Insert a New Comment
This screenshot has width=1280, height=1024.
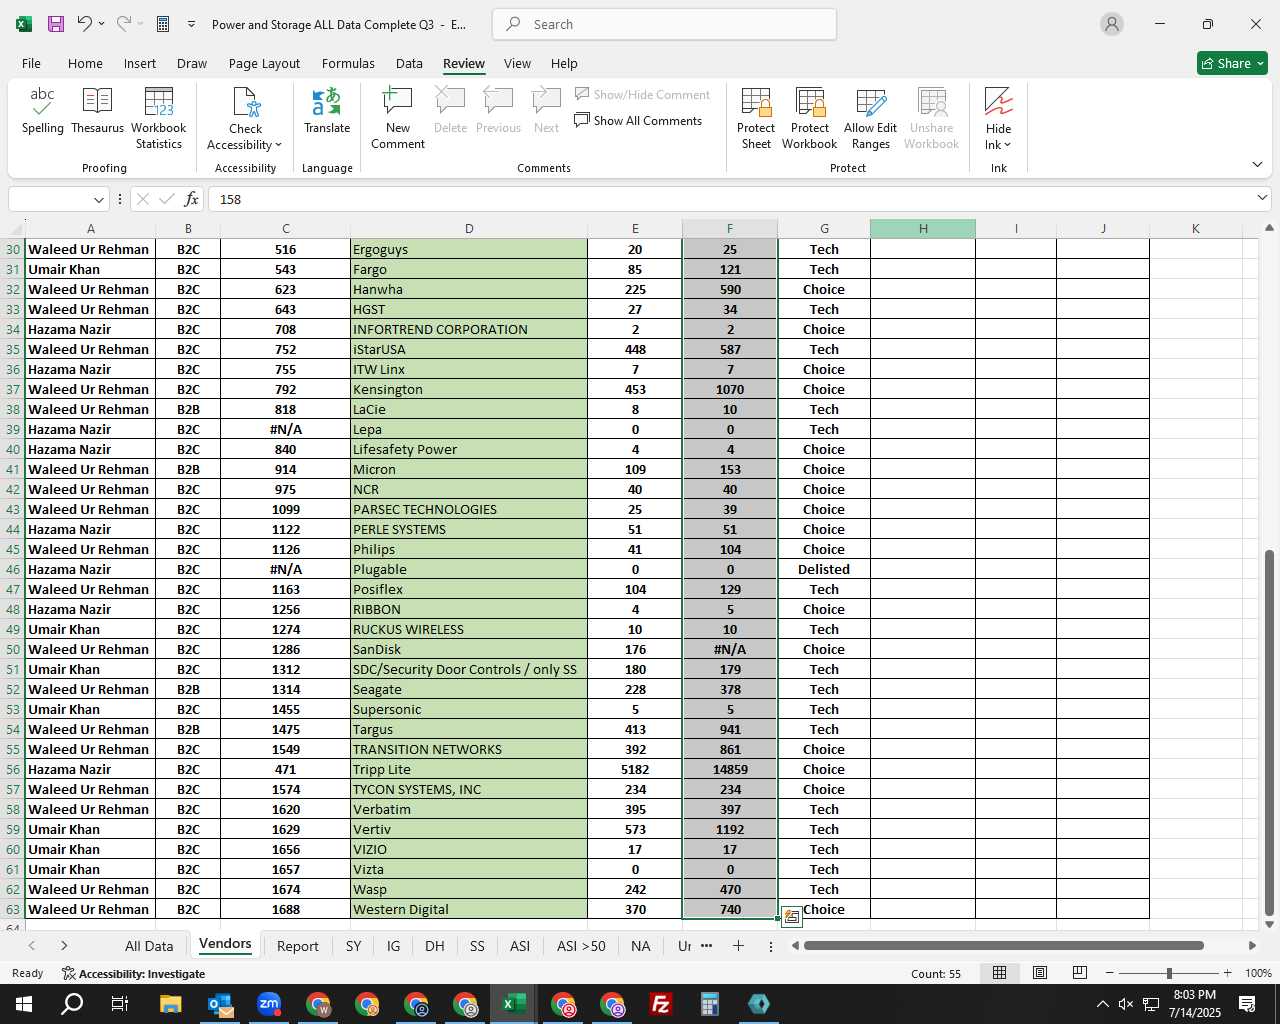398,119
